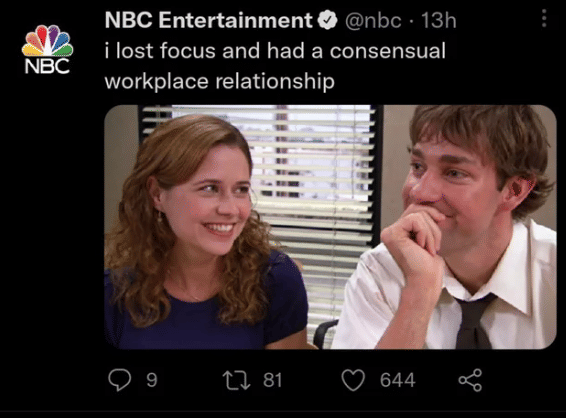Open the NBC Entertainment display name
This screenshot has width=566, height=418.
pos(208,20)
